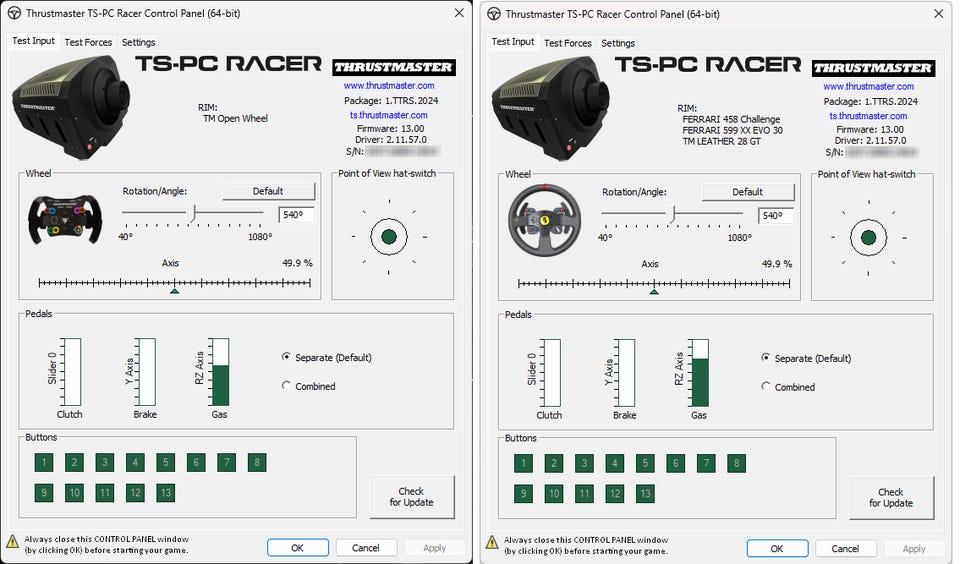
Task: Click rotation angle slider thumb in right window
Action: pyautogui.click(x=672, y=214)
